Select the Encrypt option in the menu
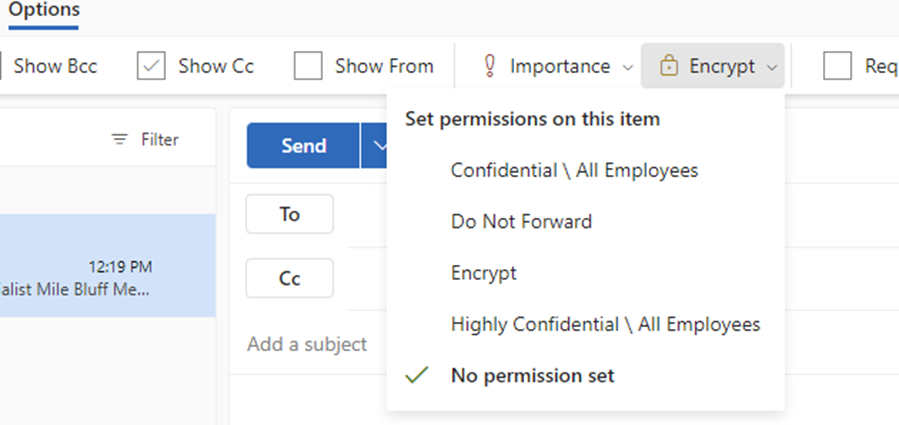Viewport: 899px width, 425px height. (x=484, y=272)
